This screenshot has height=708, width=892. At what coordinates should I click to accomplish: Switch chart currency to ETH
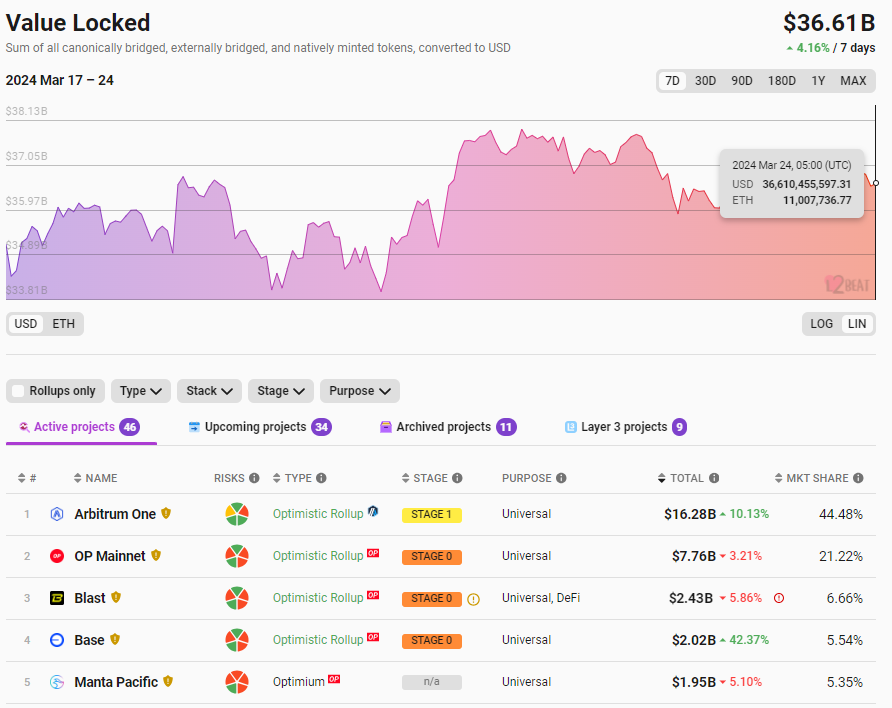click(64, 324)
